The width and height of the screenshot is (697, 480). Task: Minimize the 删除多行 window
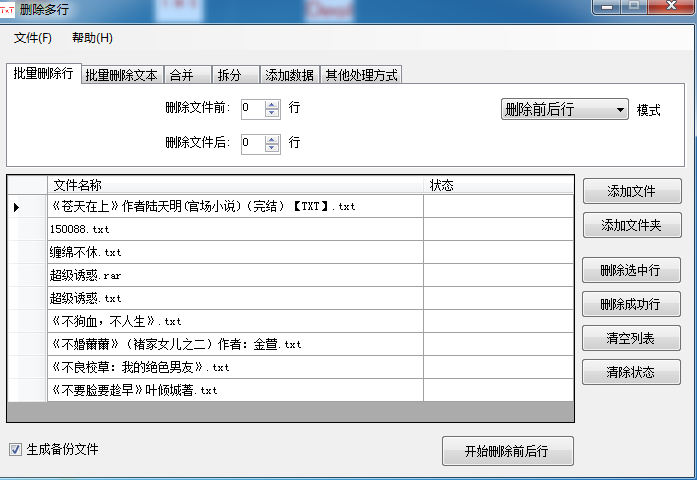pyautogui.click(x=607, y=7)
